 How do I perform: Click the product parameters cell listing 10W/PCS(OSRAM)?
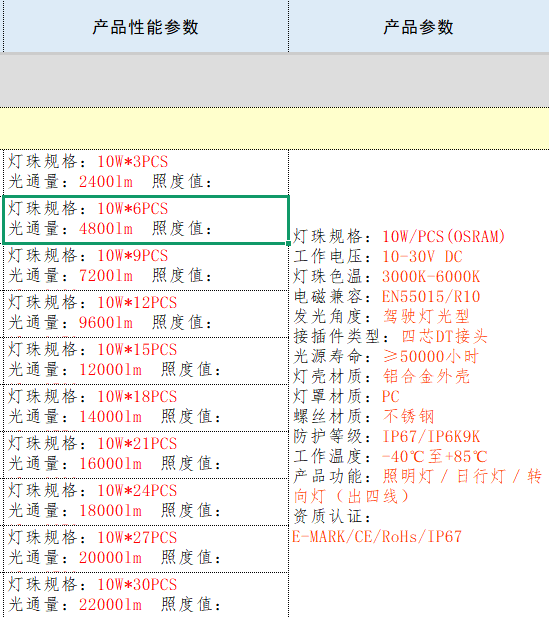tap(419, 383)
